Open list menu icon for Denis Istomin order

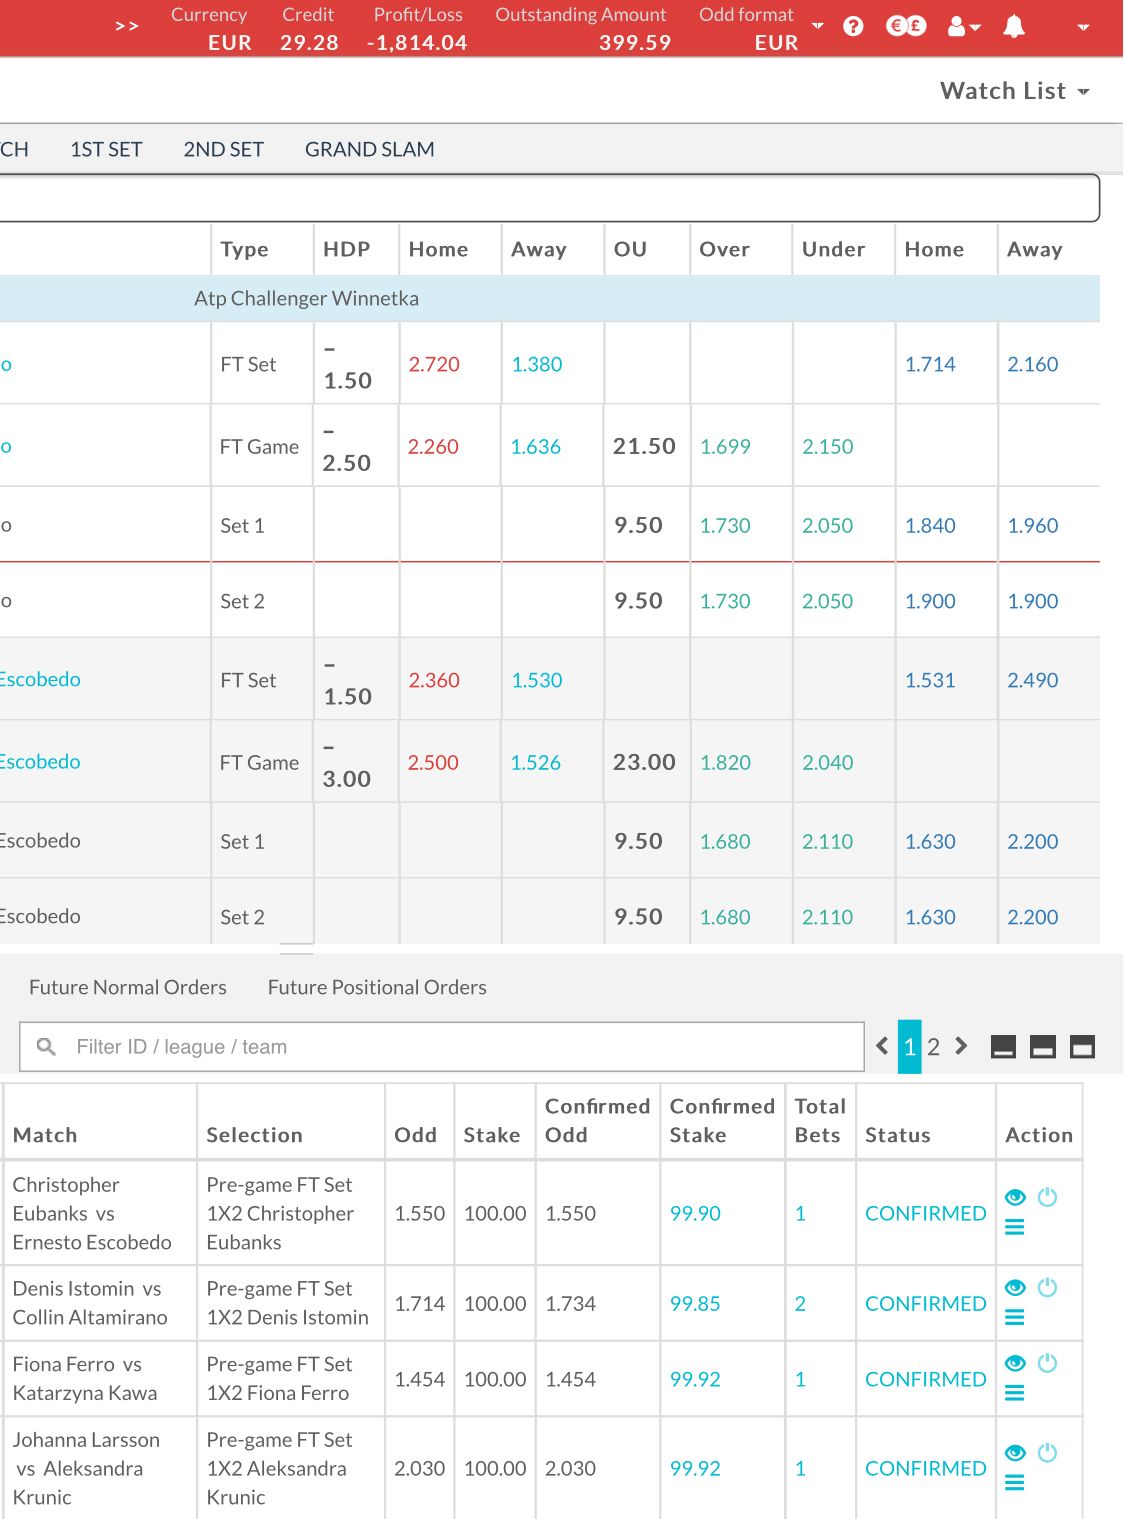[x=1014, y=1317]
